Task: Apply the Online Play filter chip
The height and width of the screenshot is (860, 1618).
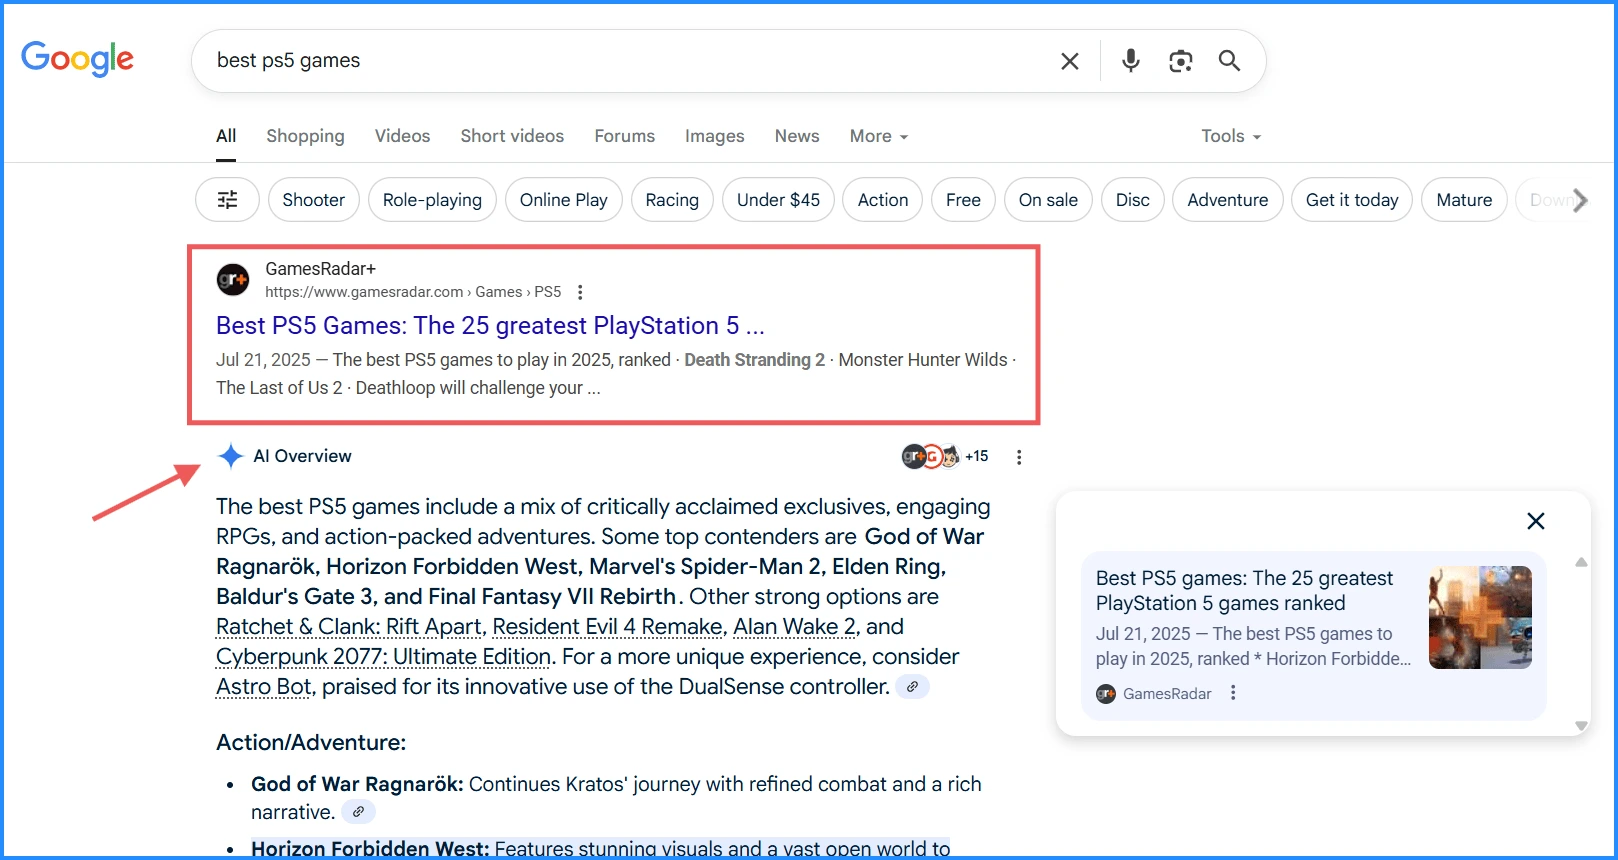Action: 563,200
